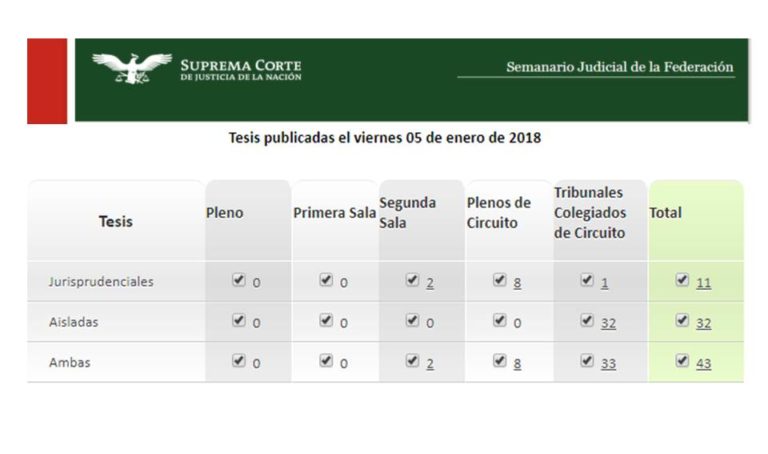
Task: Toggle the Aisladas Tribunales Colegiados checkbox
Action: [587, 320]
